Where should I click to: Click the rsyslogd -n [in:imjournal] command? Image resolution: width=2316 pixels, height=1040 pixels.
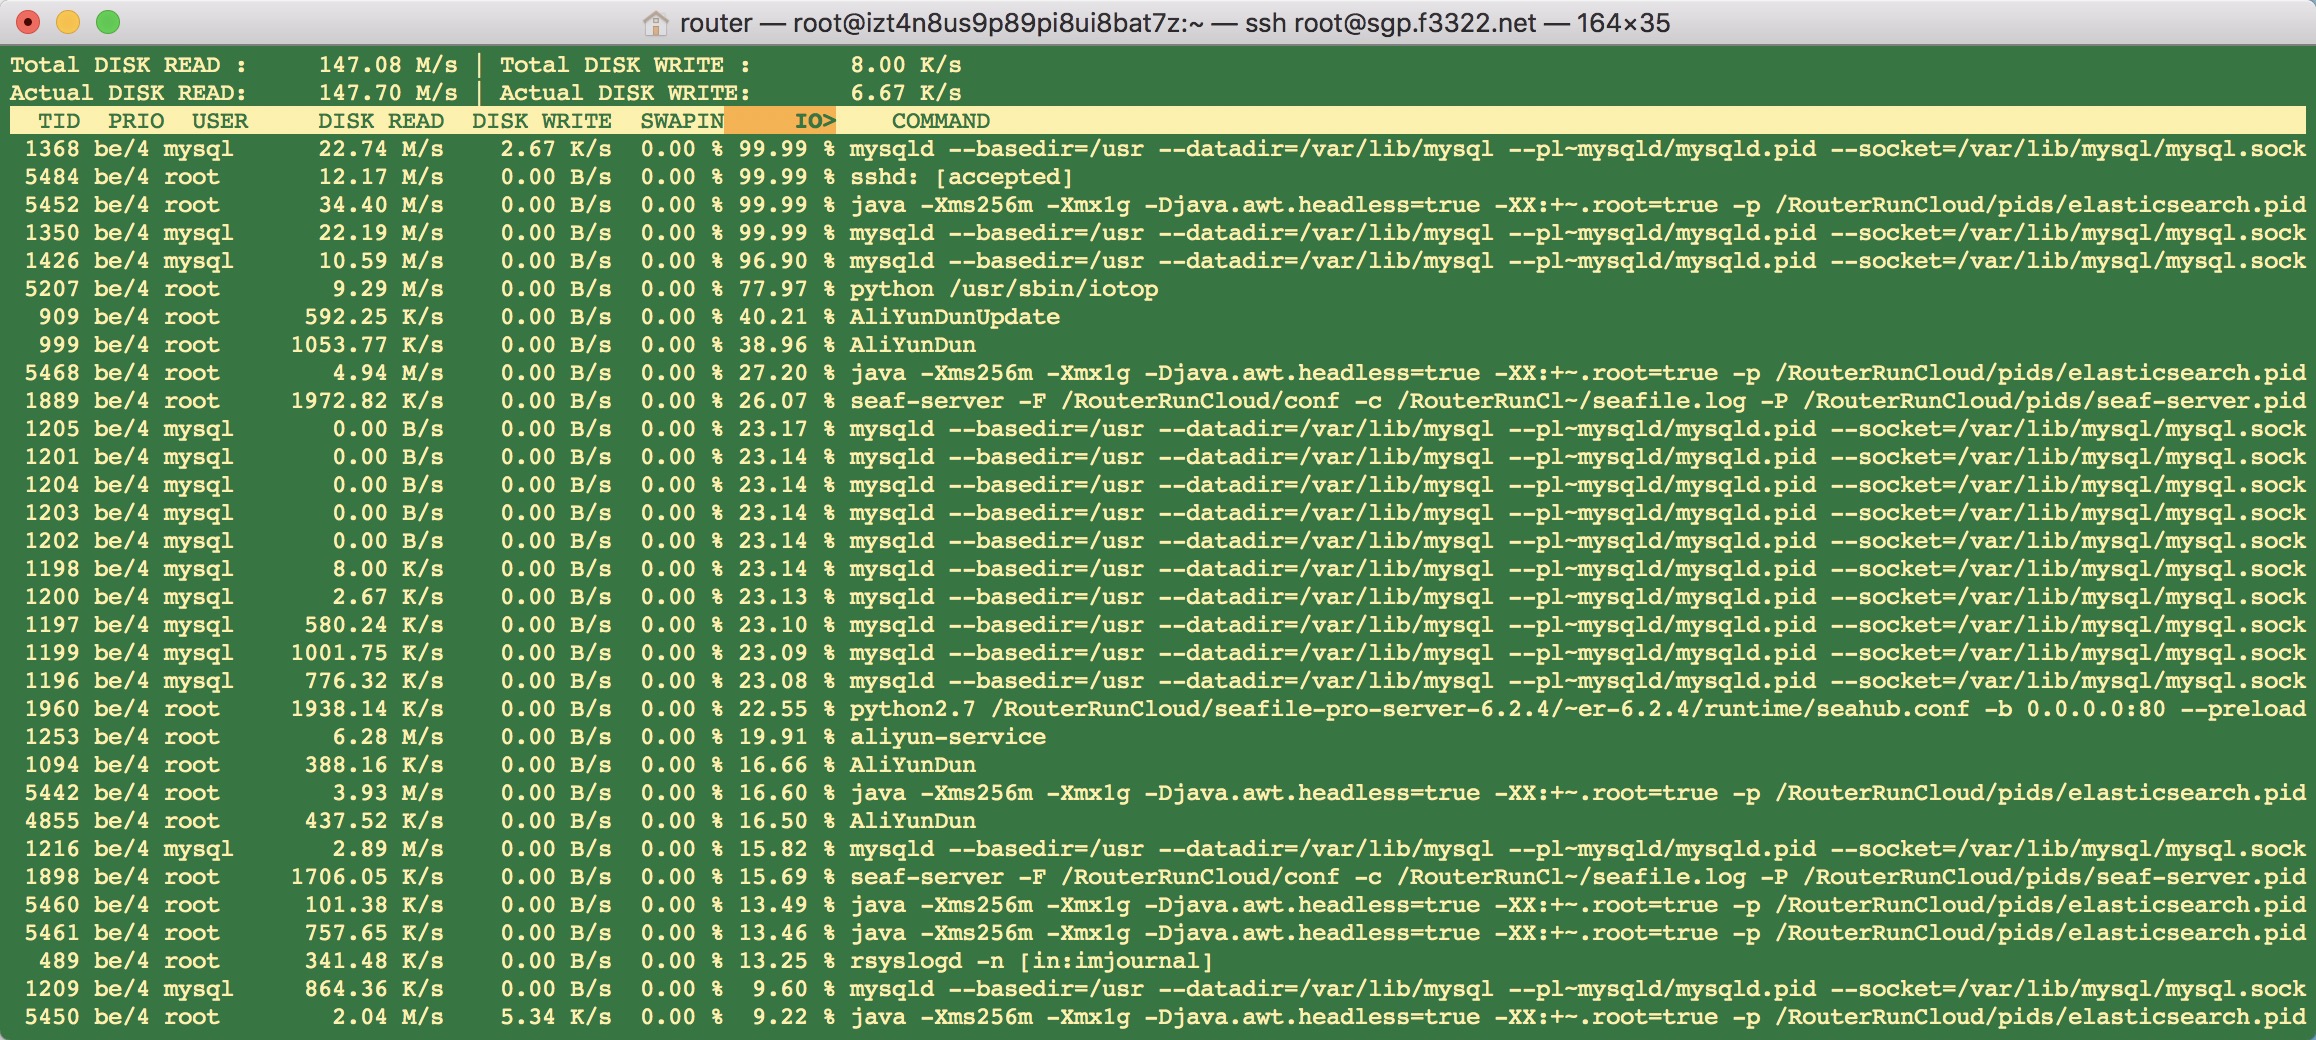pyautogui.click(x=1032, y=961)
